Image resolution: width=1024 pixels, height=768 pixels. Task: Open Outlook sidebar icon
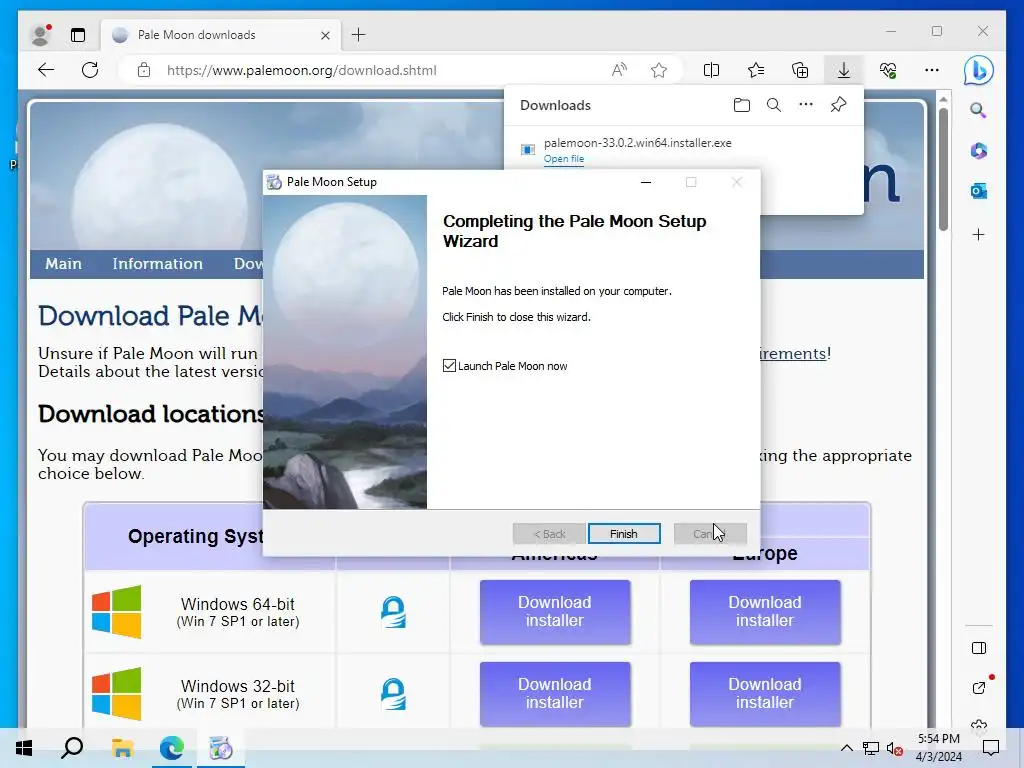(978, 191)
